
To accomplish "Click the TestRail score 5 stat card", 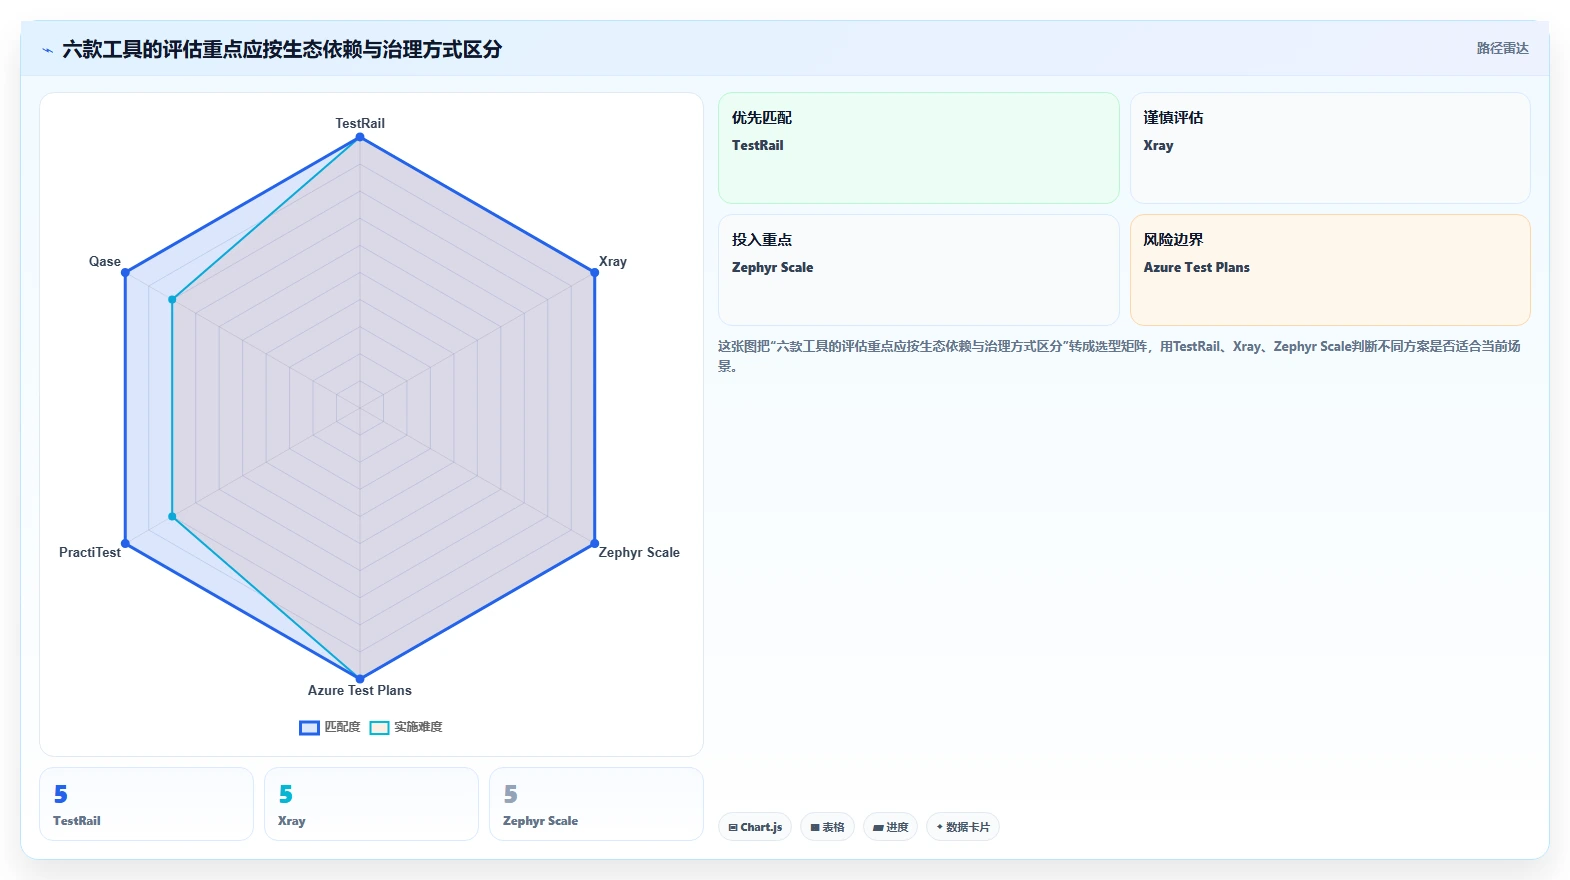I will pyautogui.click(x=146, y=804).
